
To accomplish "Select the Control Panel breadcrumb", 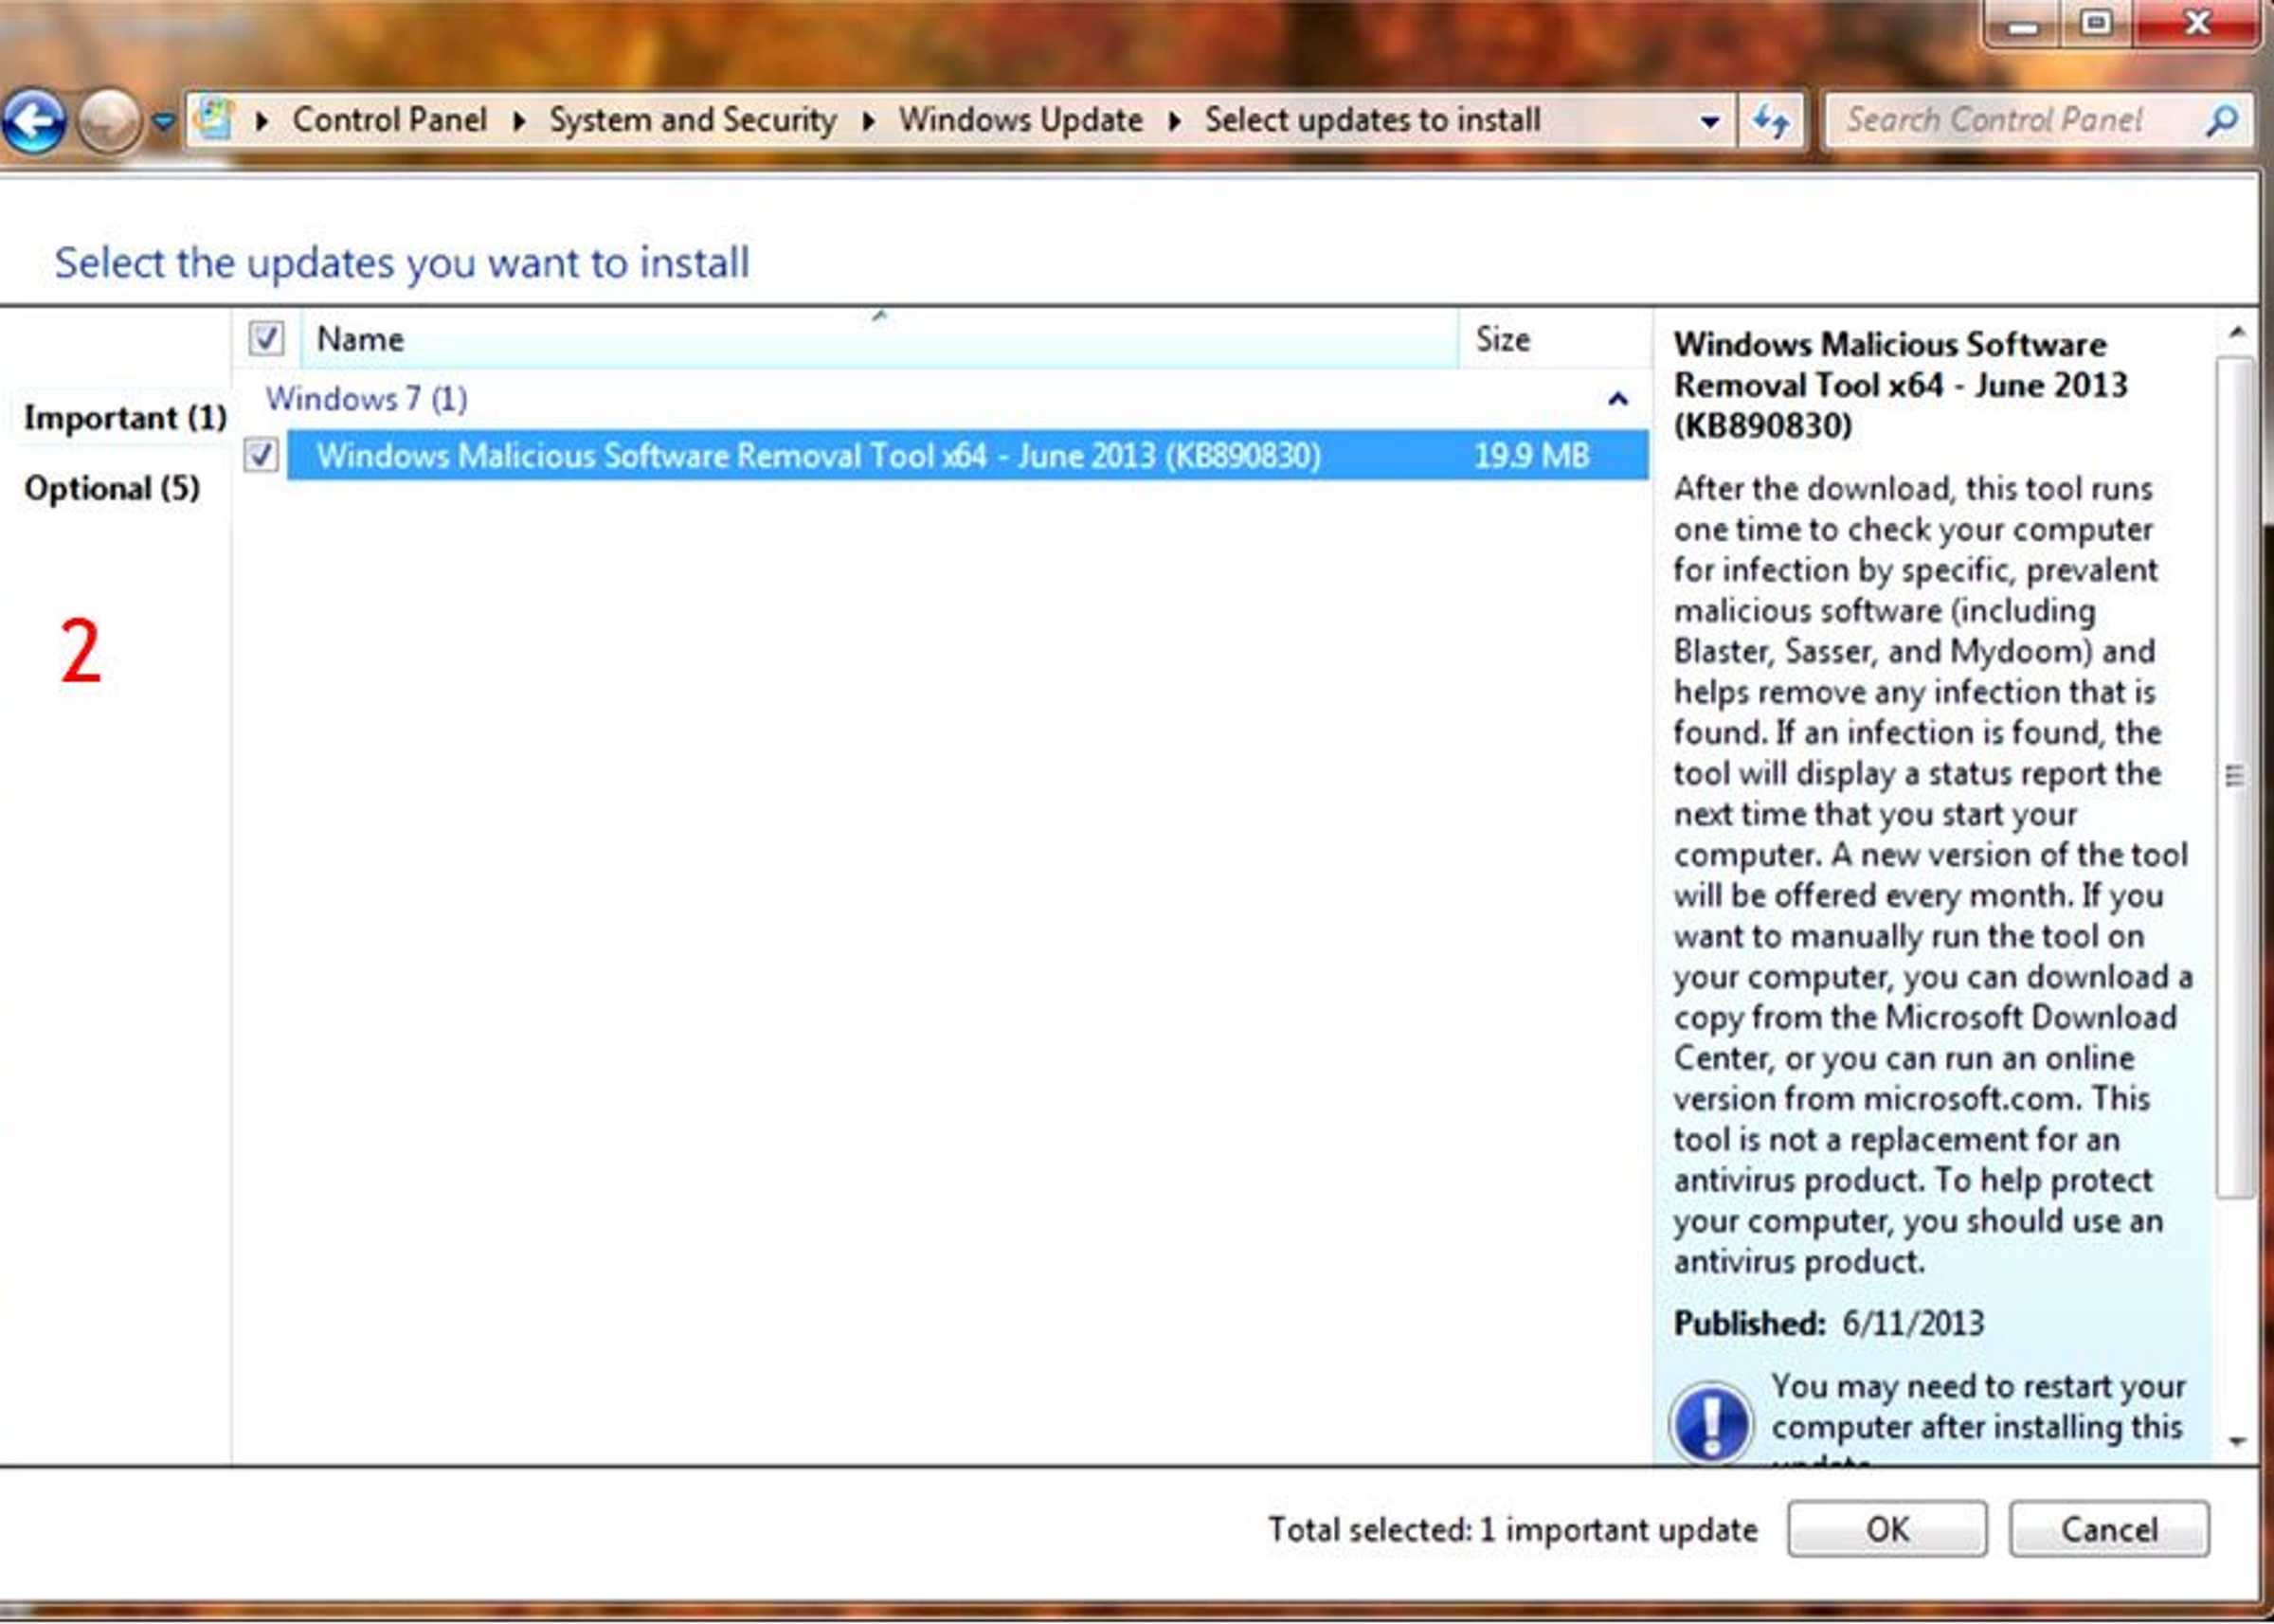I will (389, 120).
